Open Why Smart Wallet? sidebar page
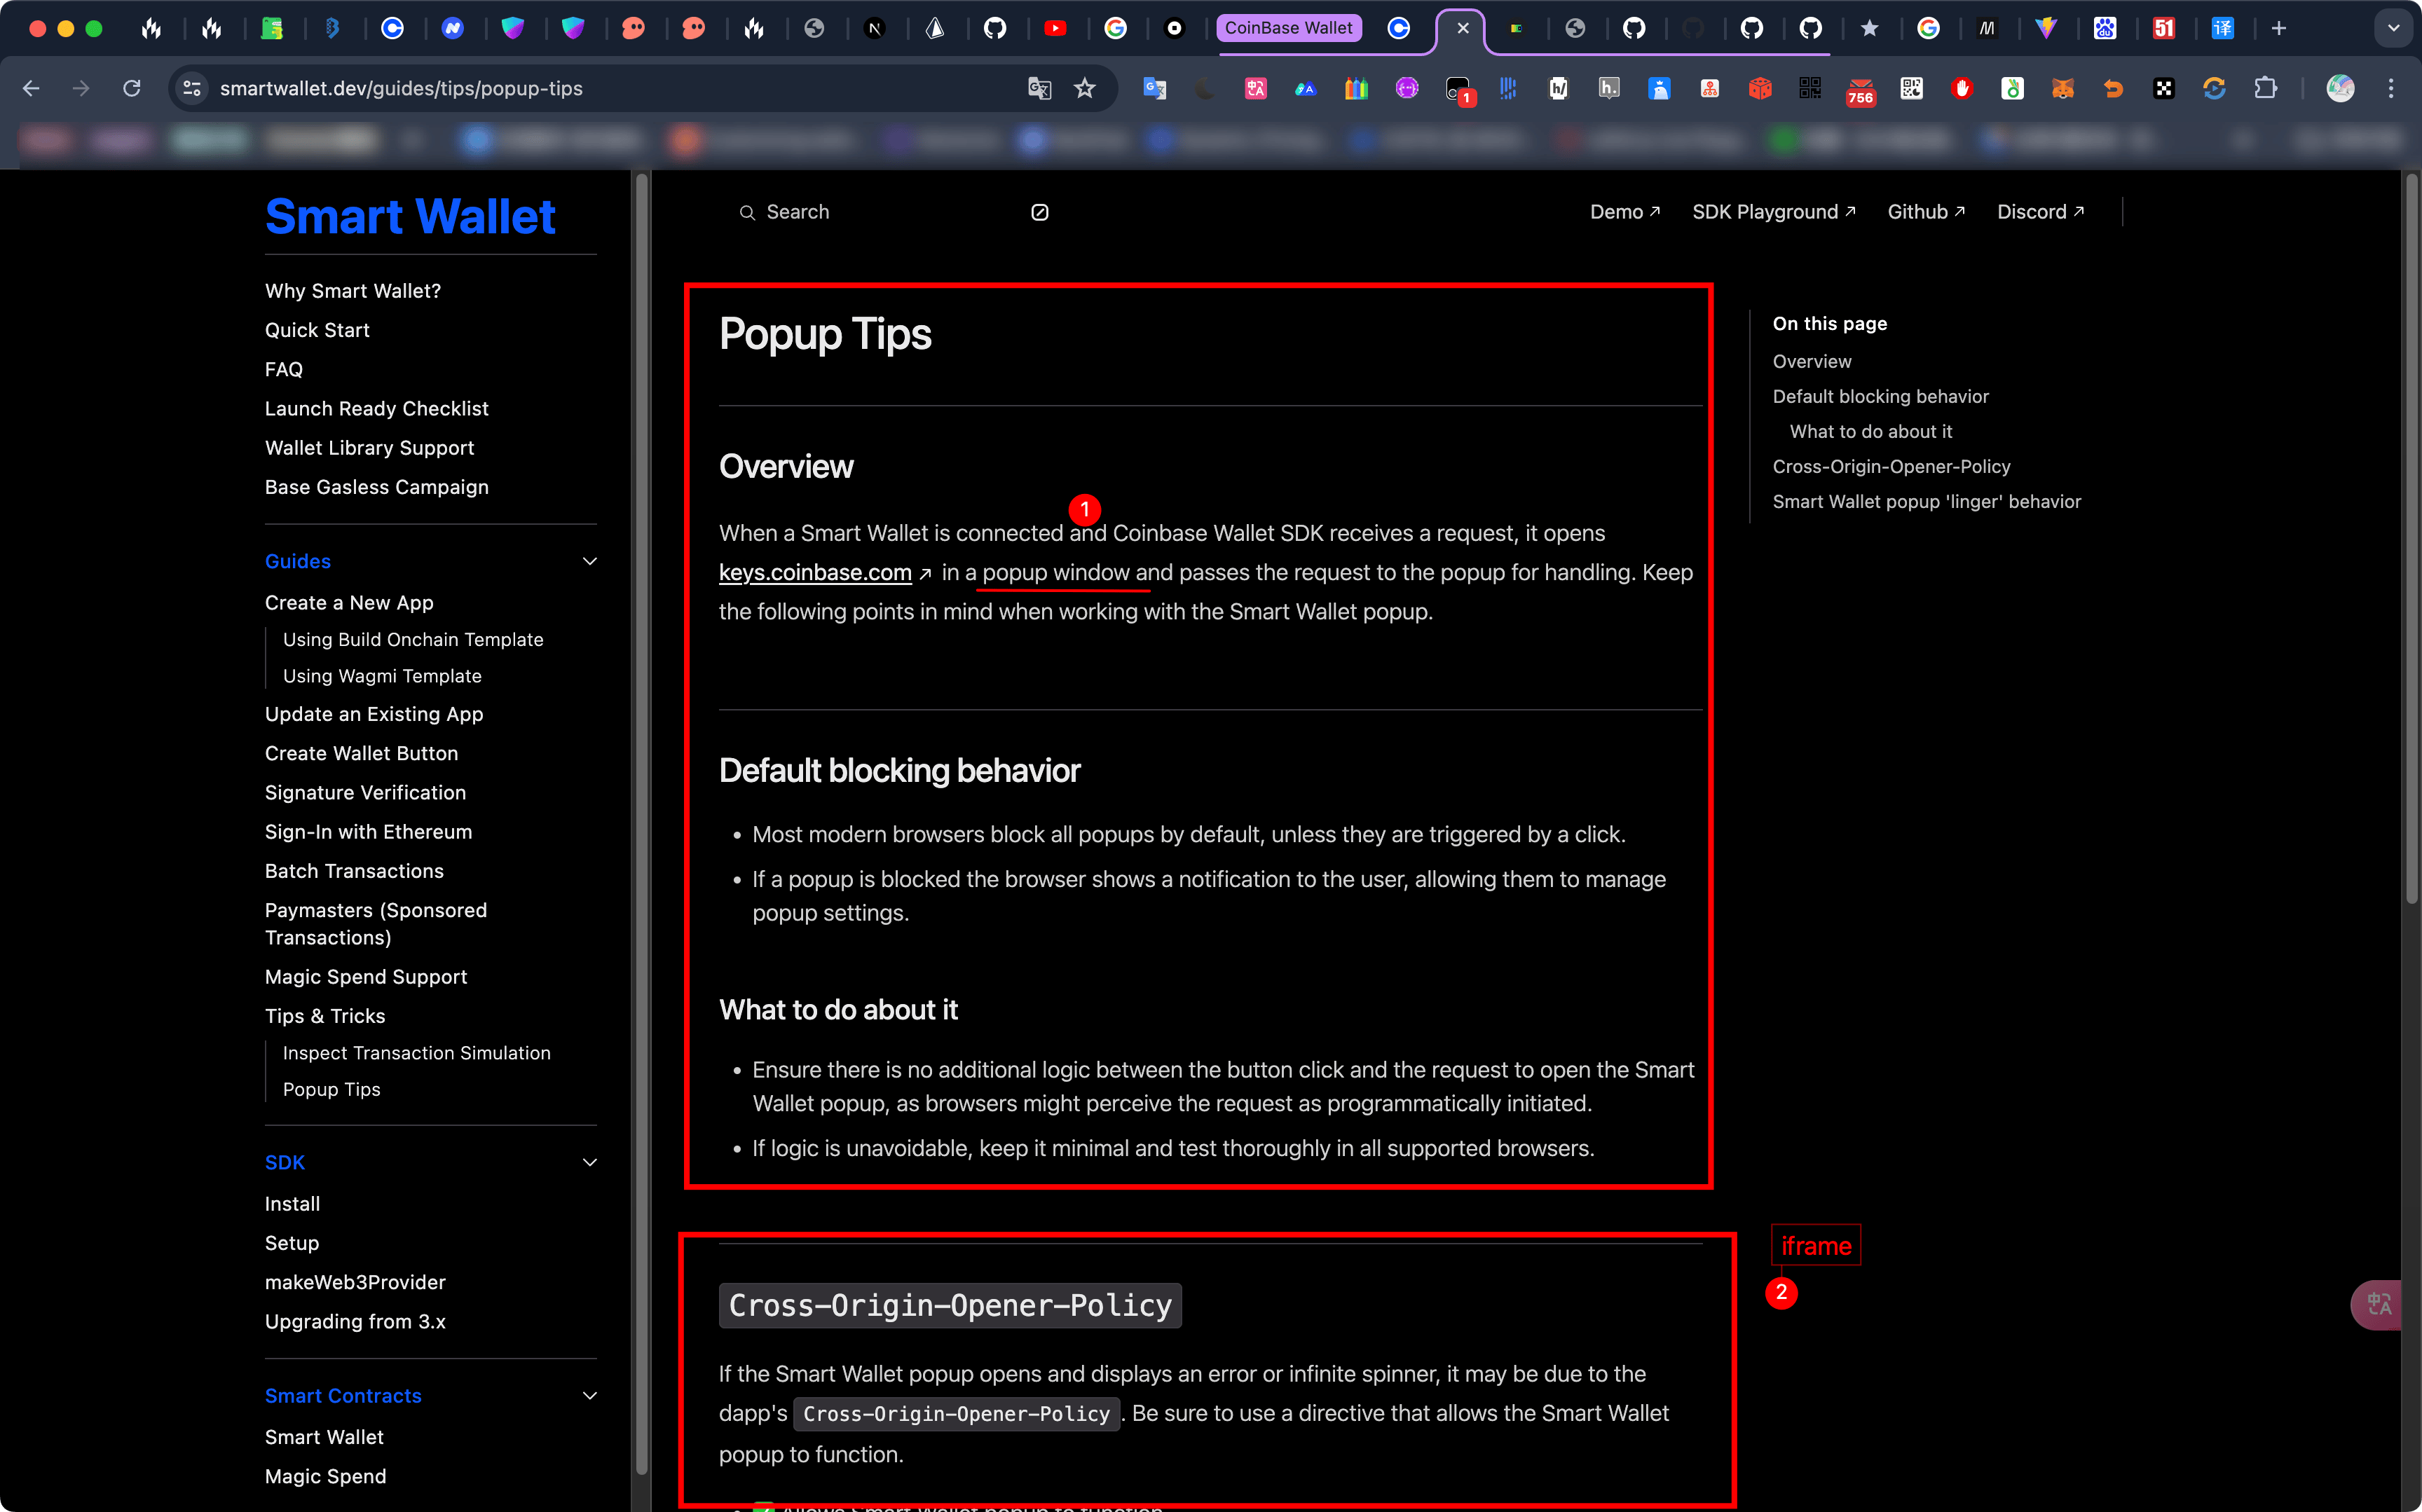The width and height of the screenshot is (2422, 1512). coord(352,291)
